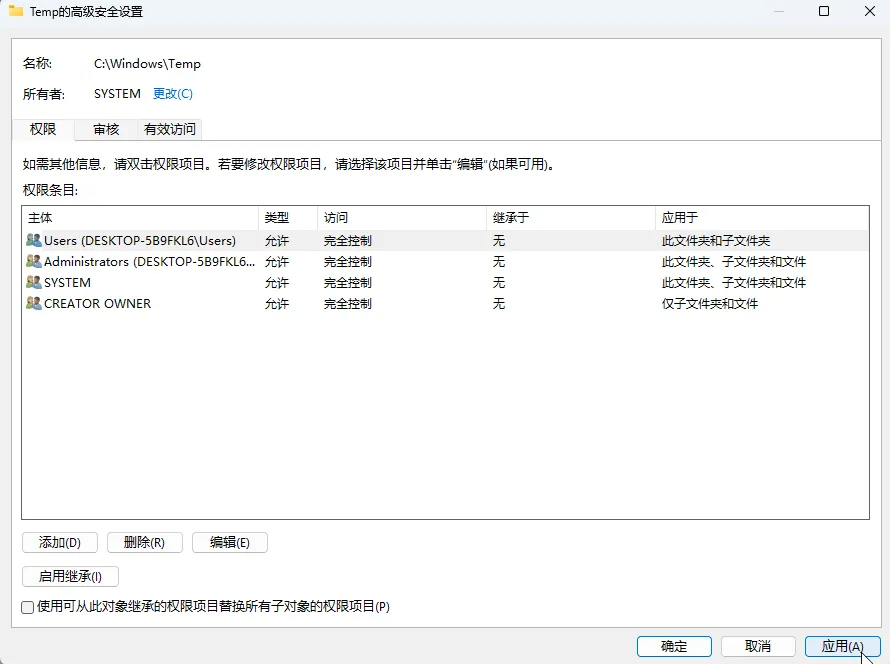Click the 删除(R) button
Image resolution: width=890 pixels, height=664 pixels.
point(145,543)
